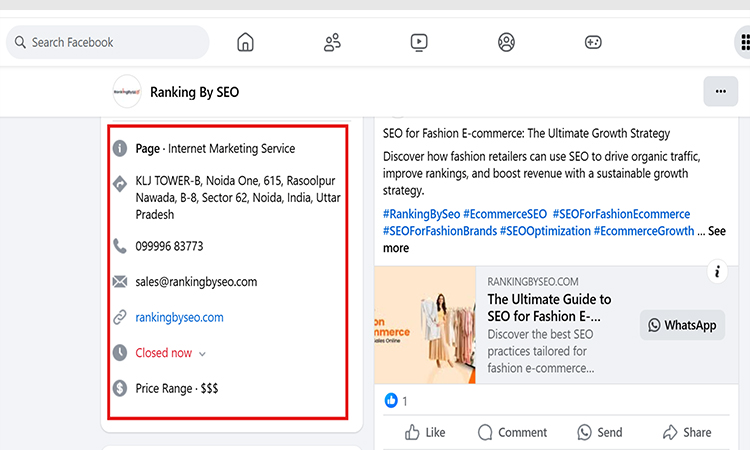Click the clock icon beside Closed now

[120, 353]
